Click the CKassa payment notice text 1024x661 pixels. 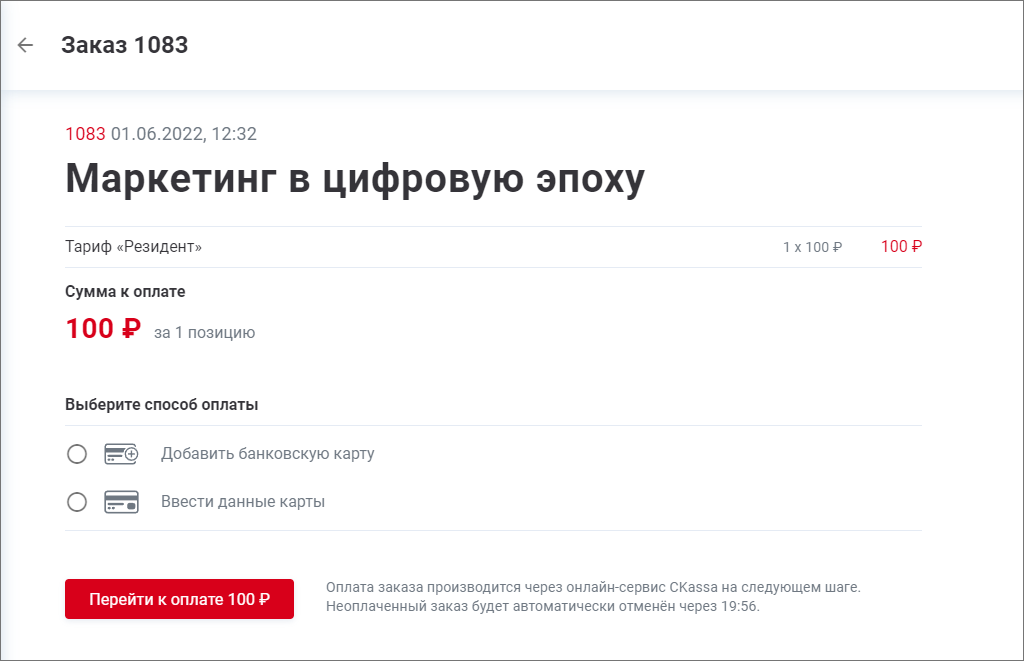pos(592,596)
